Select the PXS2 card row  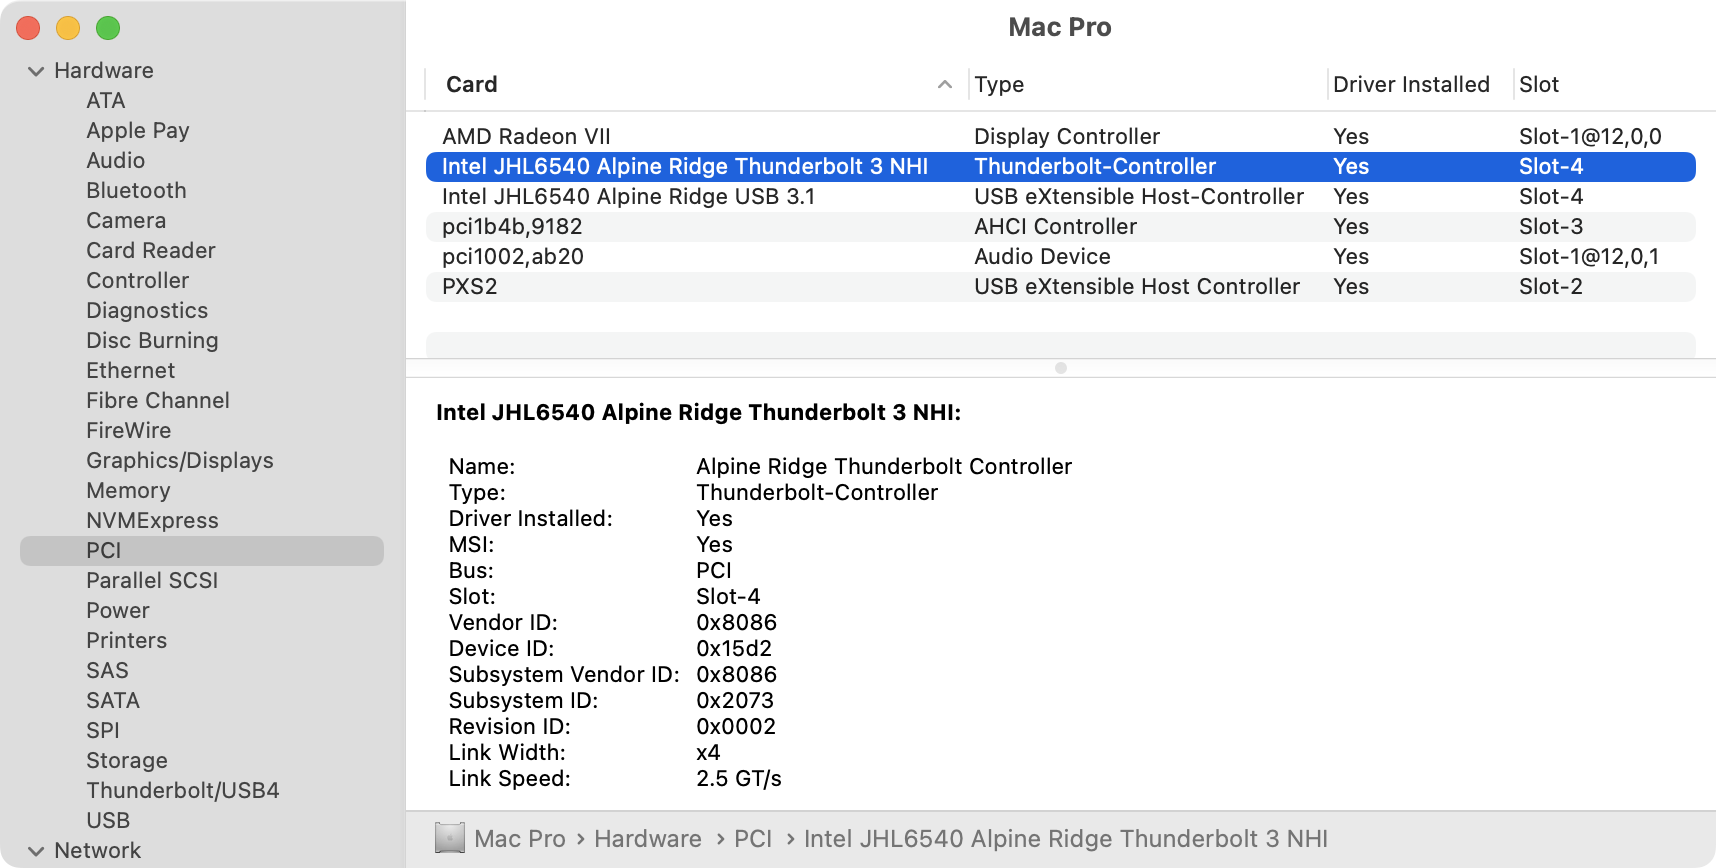tap(1061, 287)
